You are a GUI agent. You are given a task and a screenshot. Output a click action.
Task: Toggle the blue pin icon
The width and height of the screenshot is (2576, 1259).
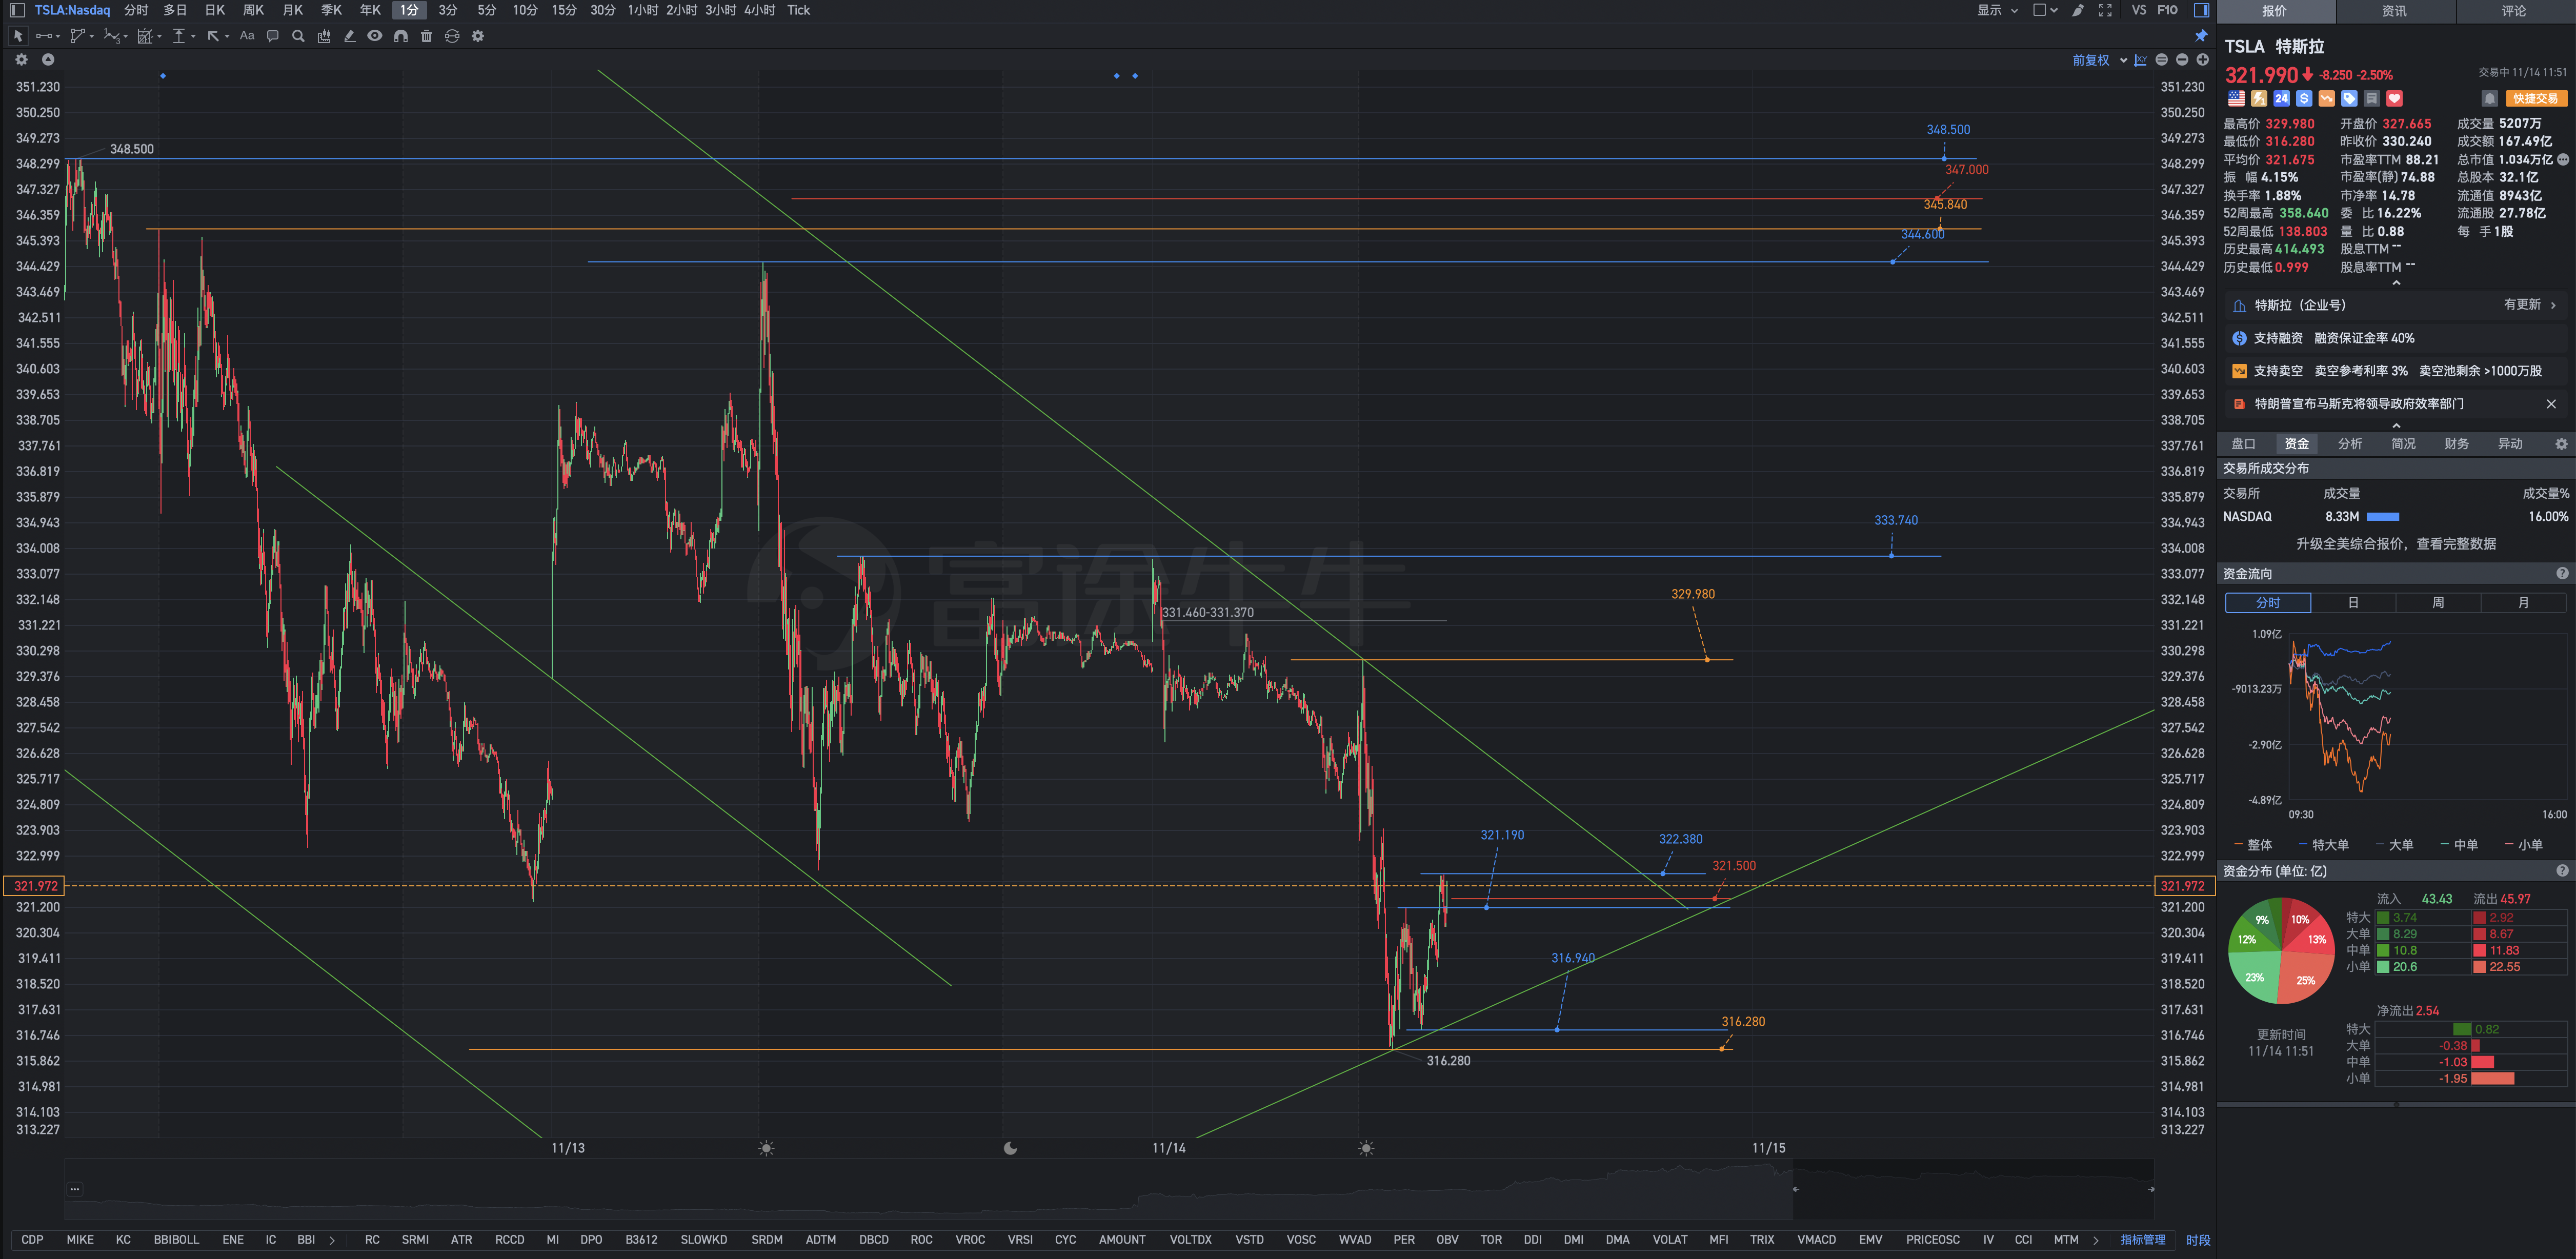[2201, 36]
